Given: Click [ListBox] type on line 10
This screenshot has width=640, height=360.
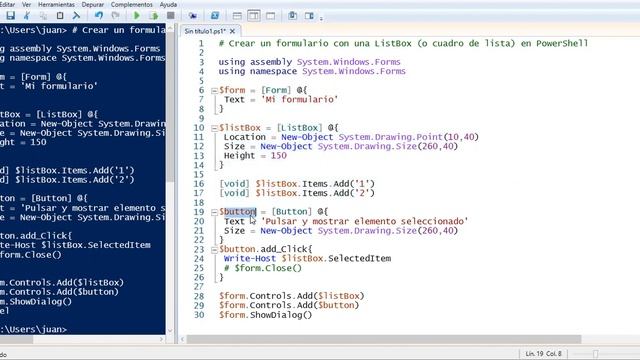Looking at the screenshot, I should 300,128.
